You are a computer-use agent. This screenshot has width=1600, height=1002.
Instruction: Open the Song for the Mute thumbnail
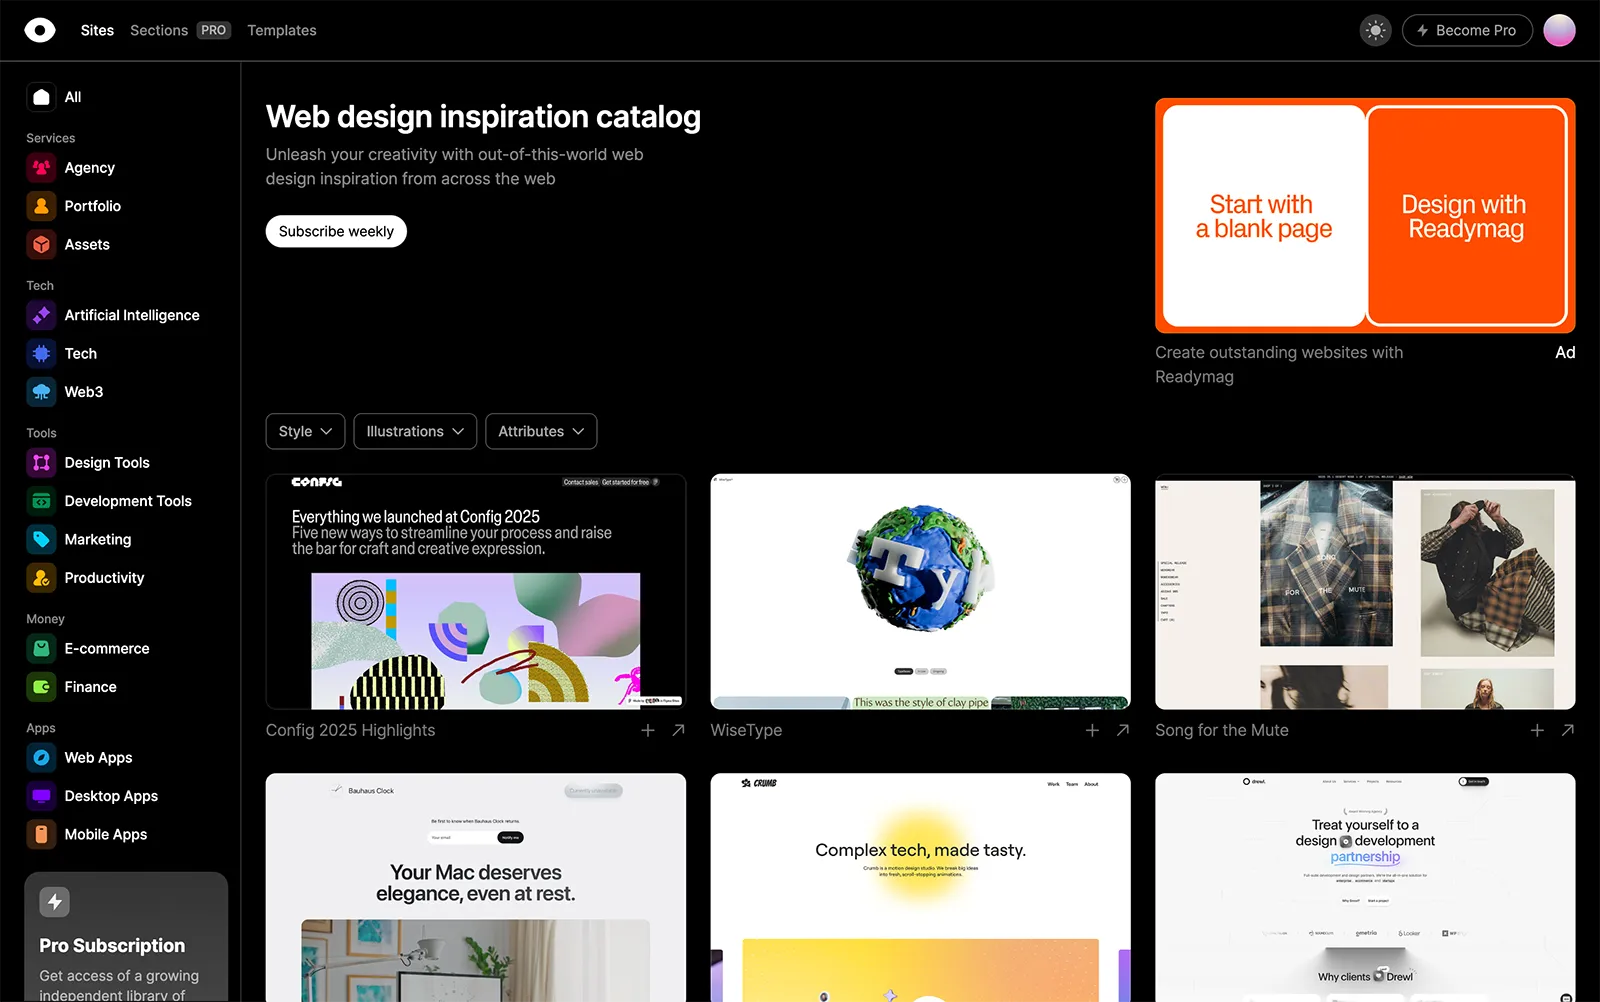1365,592
